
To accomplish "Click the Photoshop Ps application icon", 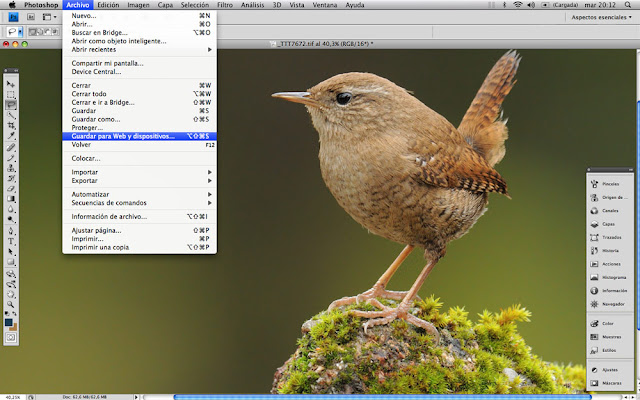I will pyautogui.click(x=14, y=17).
